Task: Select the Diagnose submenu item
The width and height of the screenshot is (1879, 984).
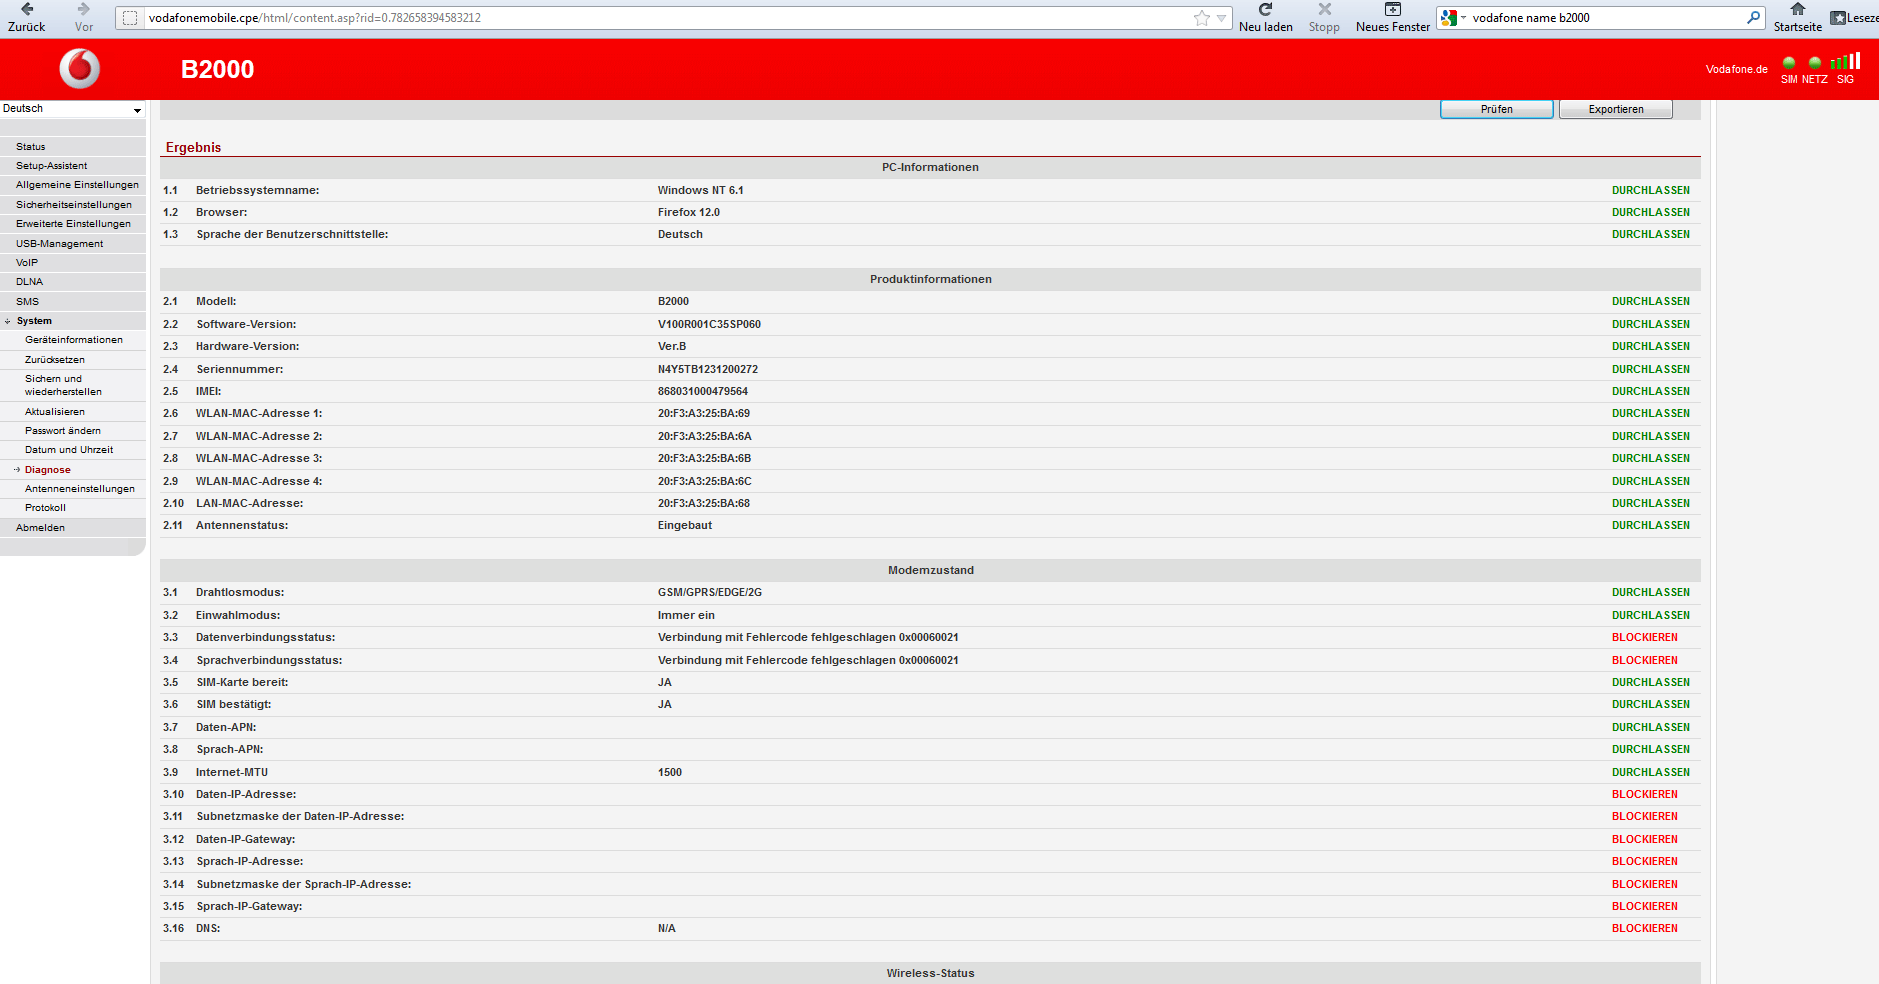Action: pos(48,470)
